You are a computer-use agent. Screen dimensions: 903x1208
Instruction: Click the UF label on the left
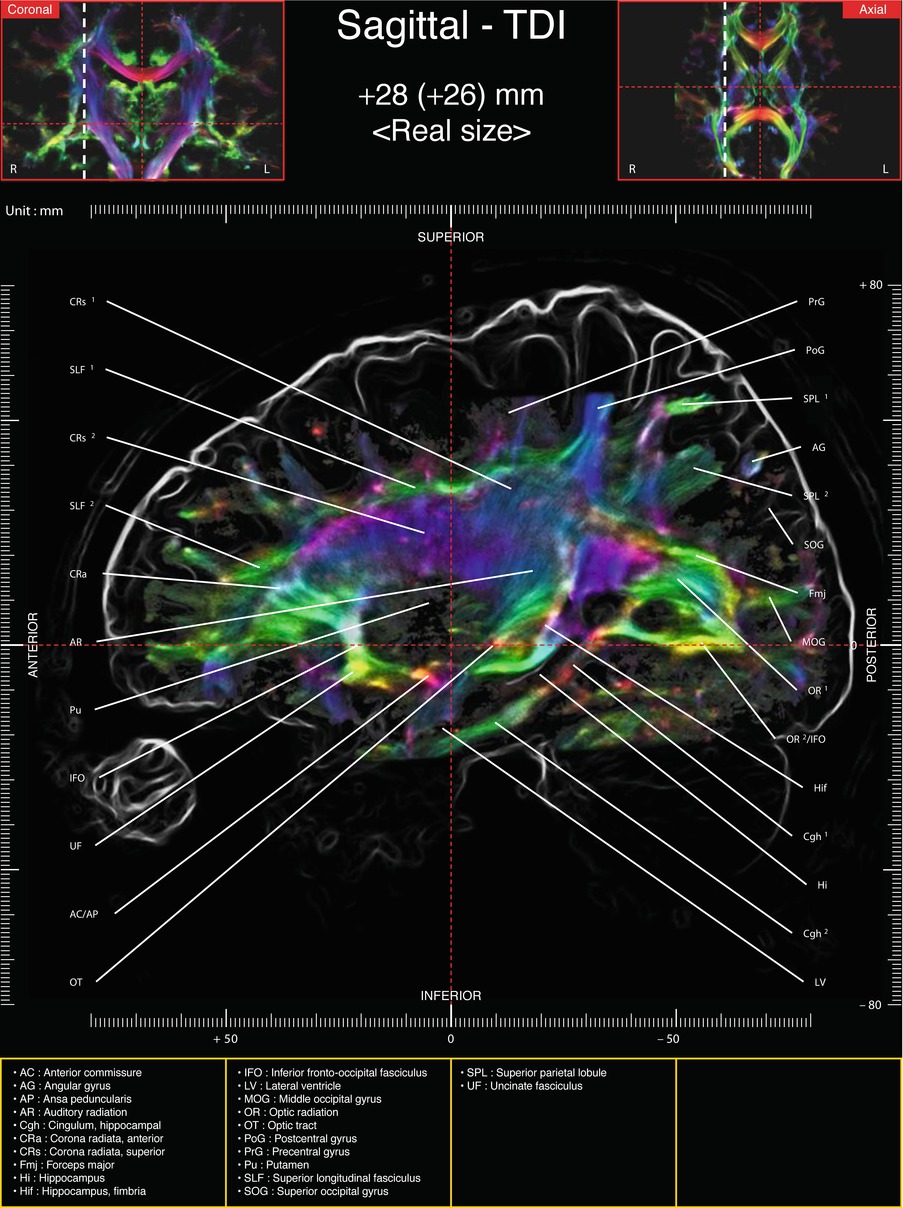(x=75, y=846)
